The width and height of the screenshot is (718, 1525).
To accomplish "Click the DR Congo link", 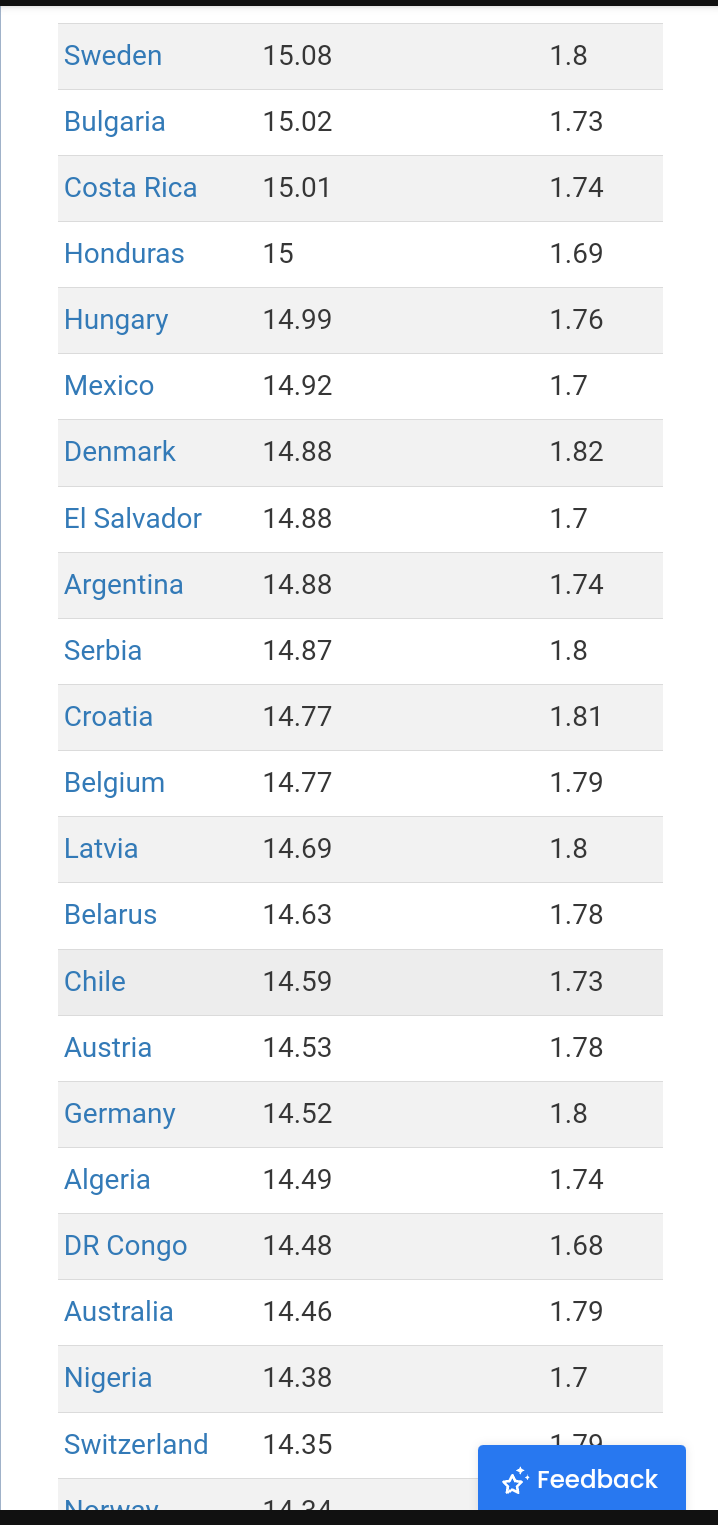I will [126, 1246].
